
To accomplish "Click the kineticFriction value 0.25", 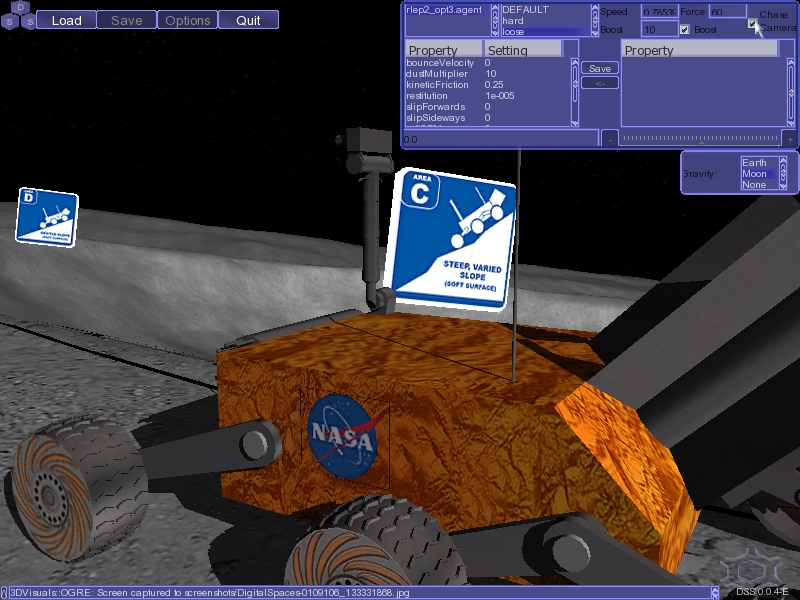I will tap(494, 85).
